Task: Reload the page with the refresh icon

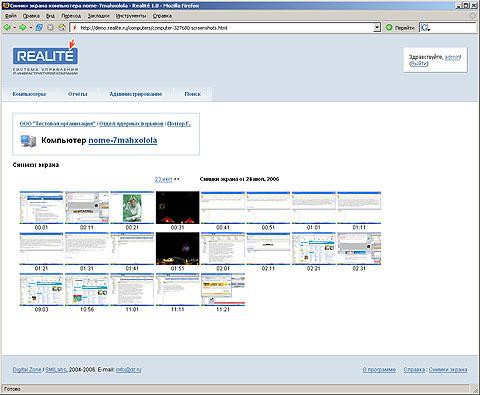Action: click(x=39, y=28)
